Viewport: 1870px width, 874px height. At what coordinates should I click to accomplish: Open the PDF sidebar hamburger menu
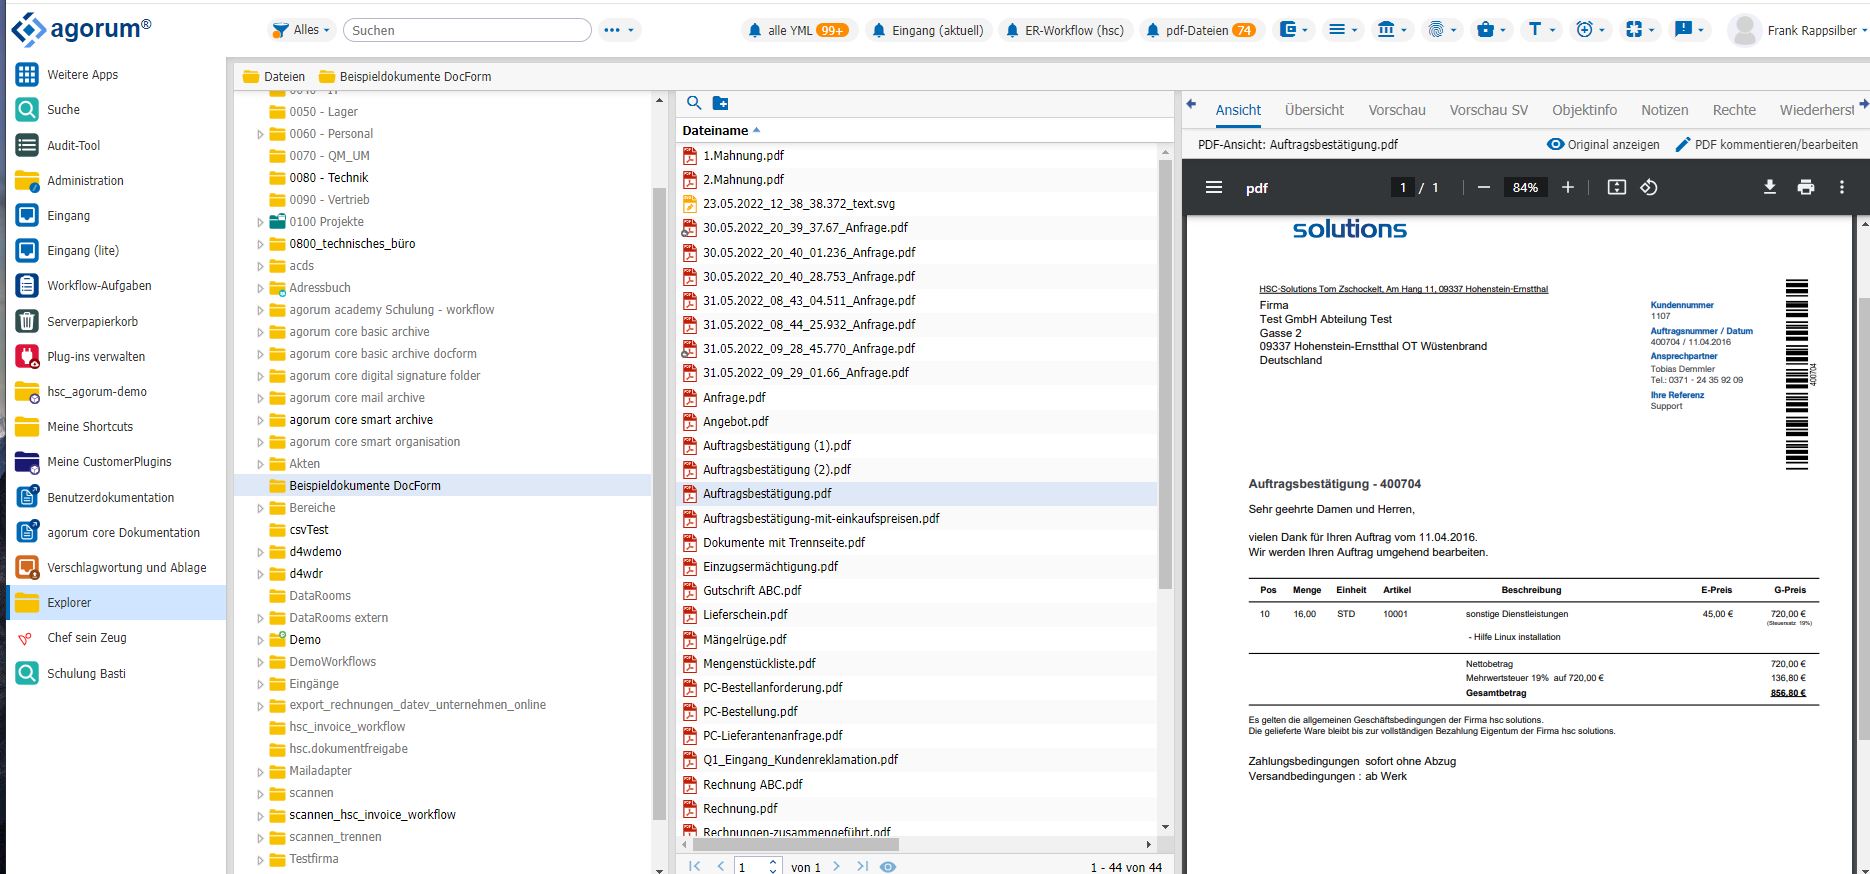click(1213, 187)
